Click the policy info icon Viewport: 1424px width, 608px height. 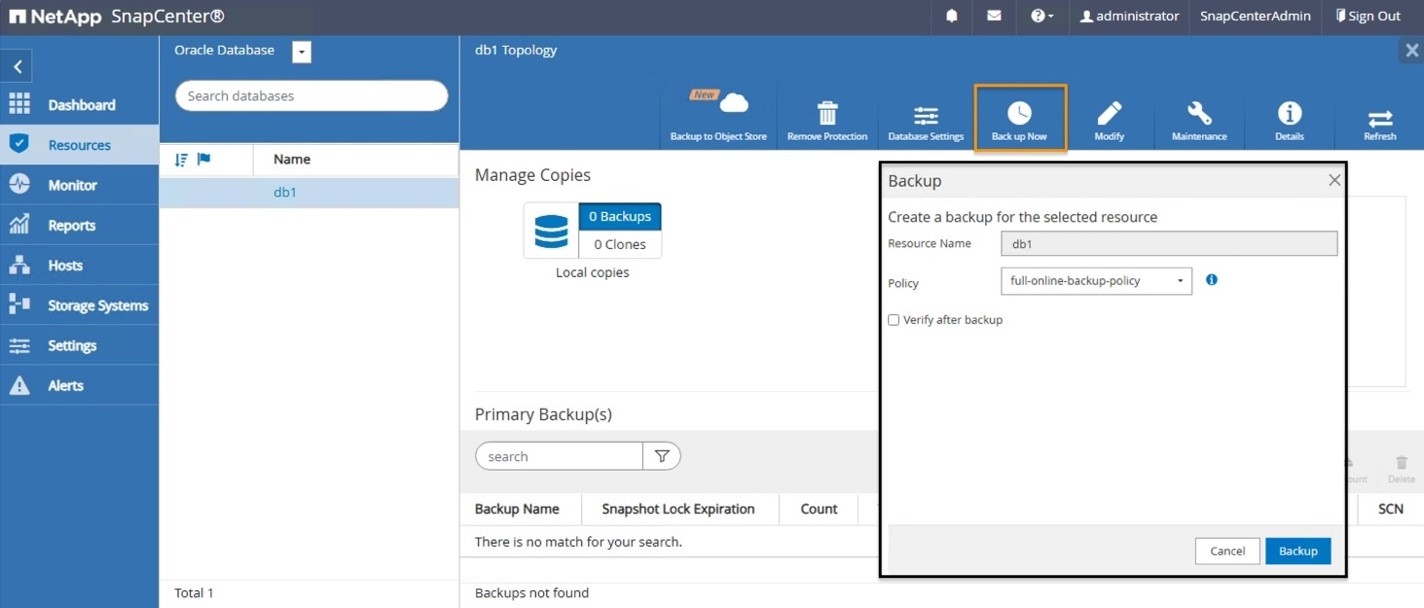pos(1211,280)
